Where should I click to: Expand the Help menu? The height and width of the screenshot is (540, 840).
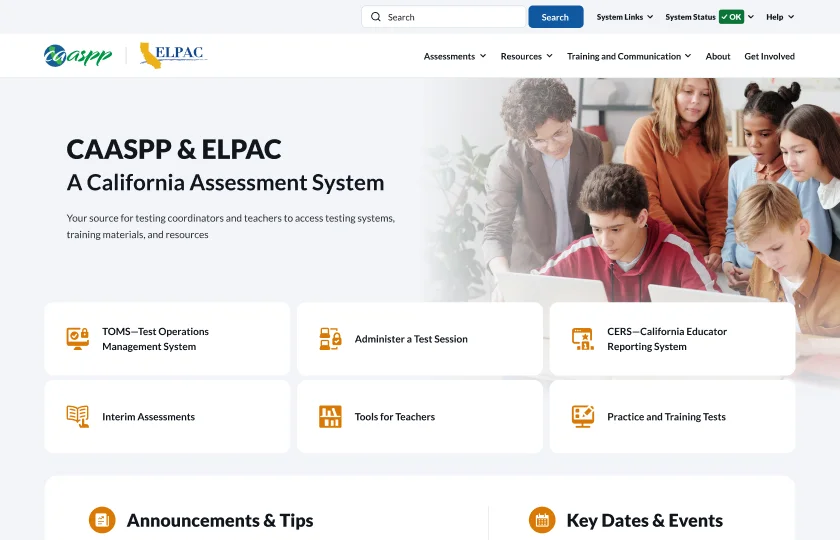(x=780, y=17)
